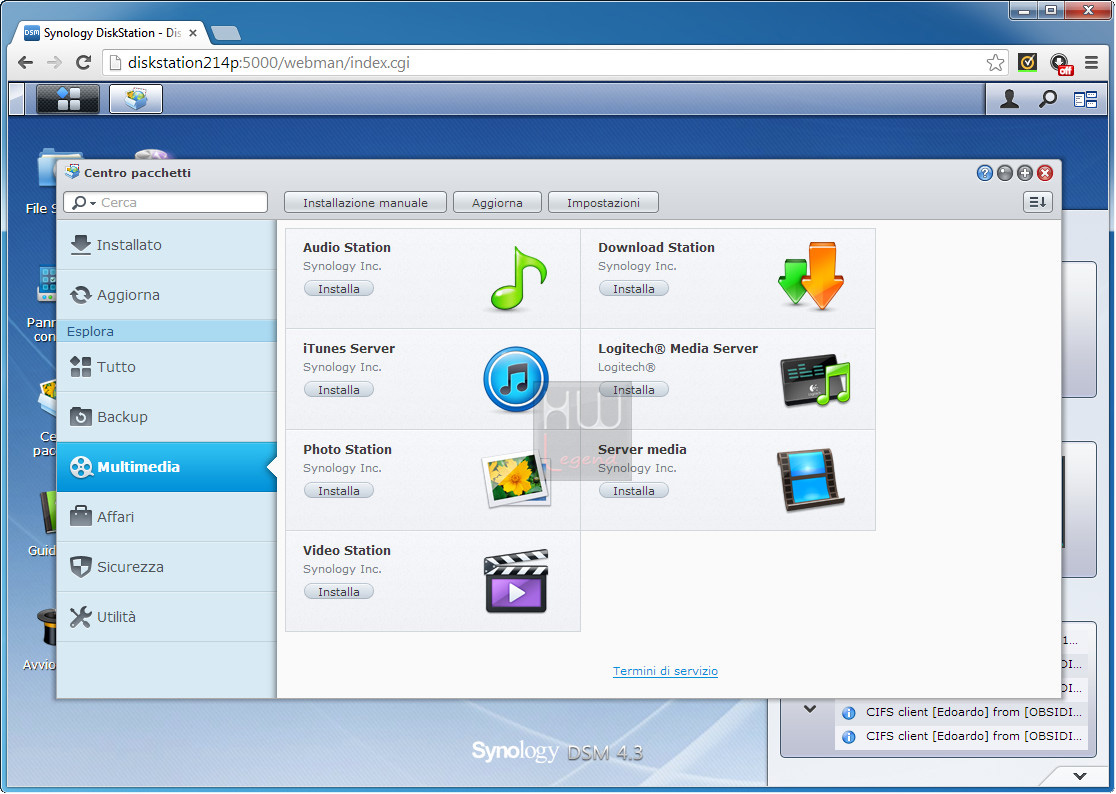This screenshot has height=794, width=1116.
Task: Install Server media package
Action: tap(633, 491)
